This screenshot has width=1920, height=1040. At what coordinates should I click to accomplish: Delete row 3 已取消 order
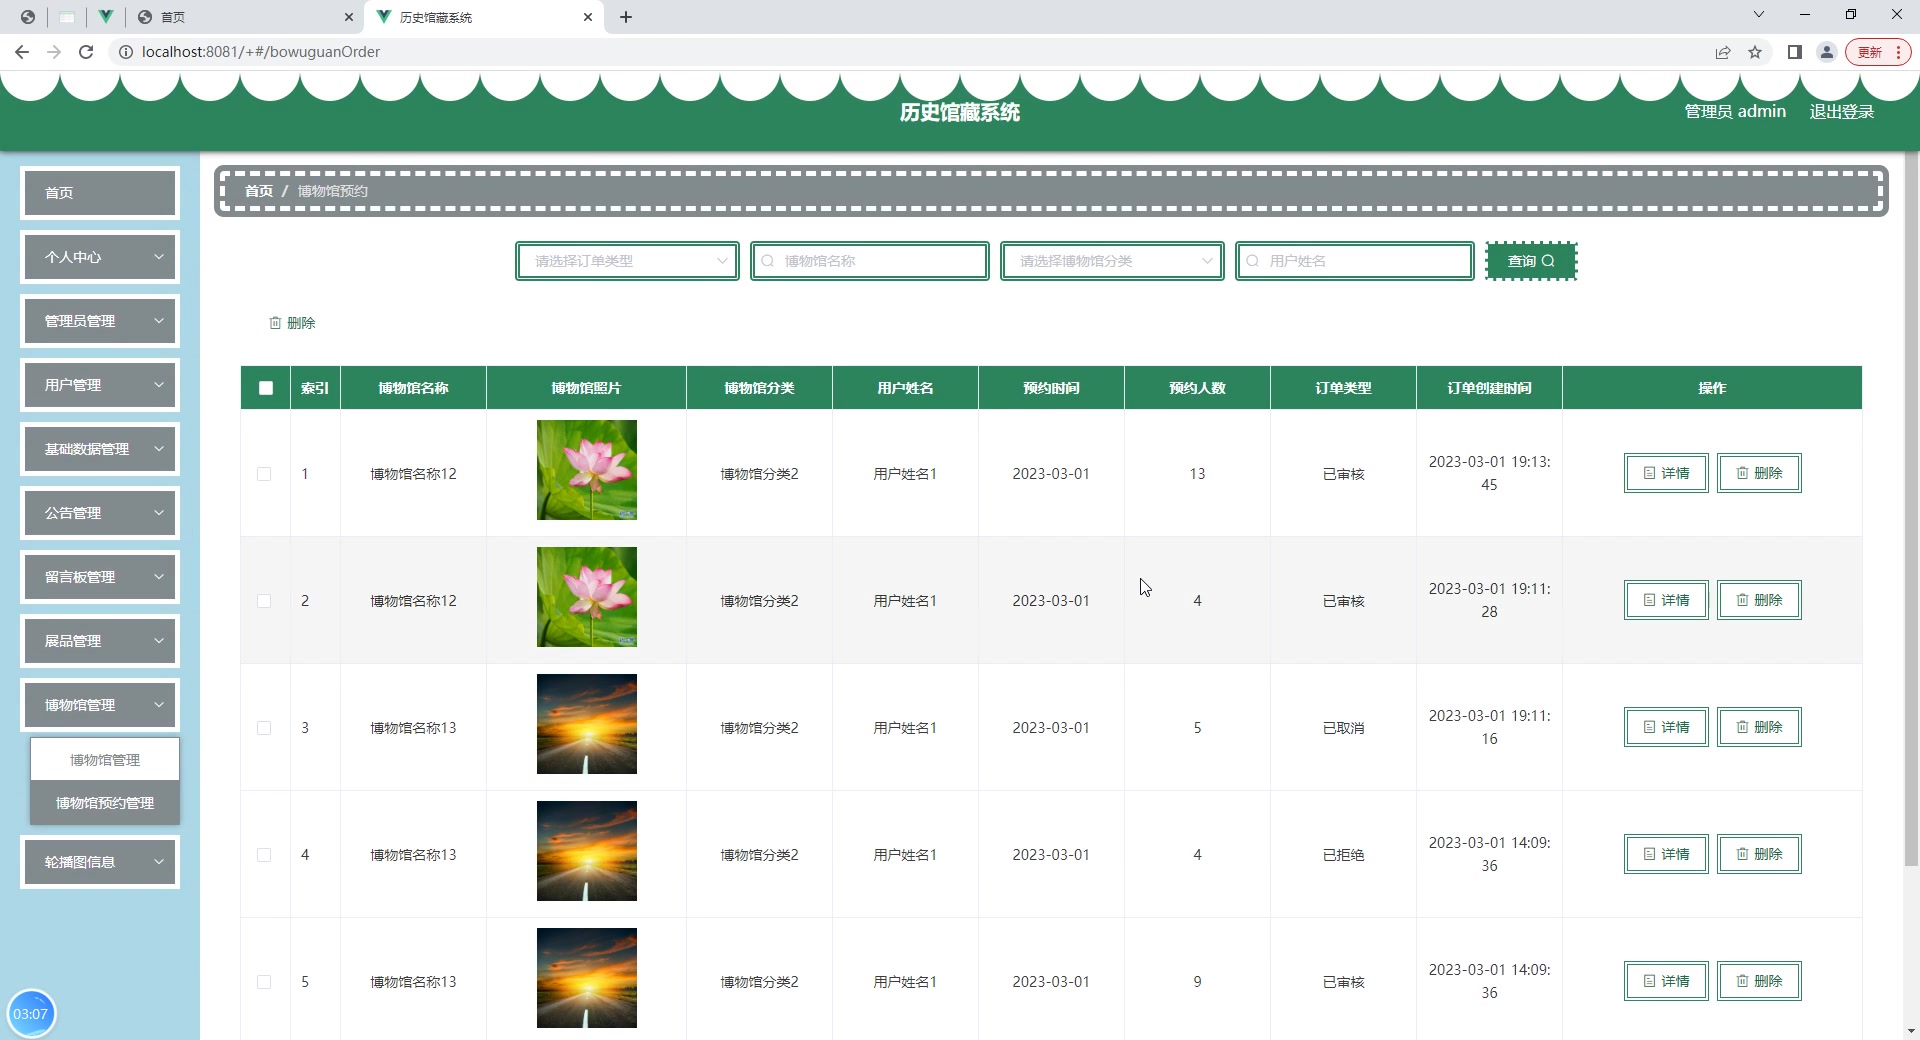(1759, 727)
